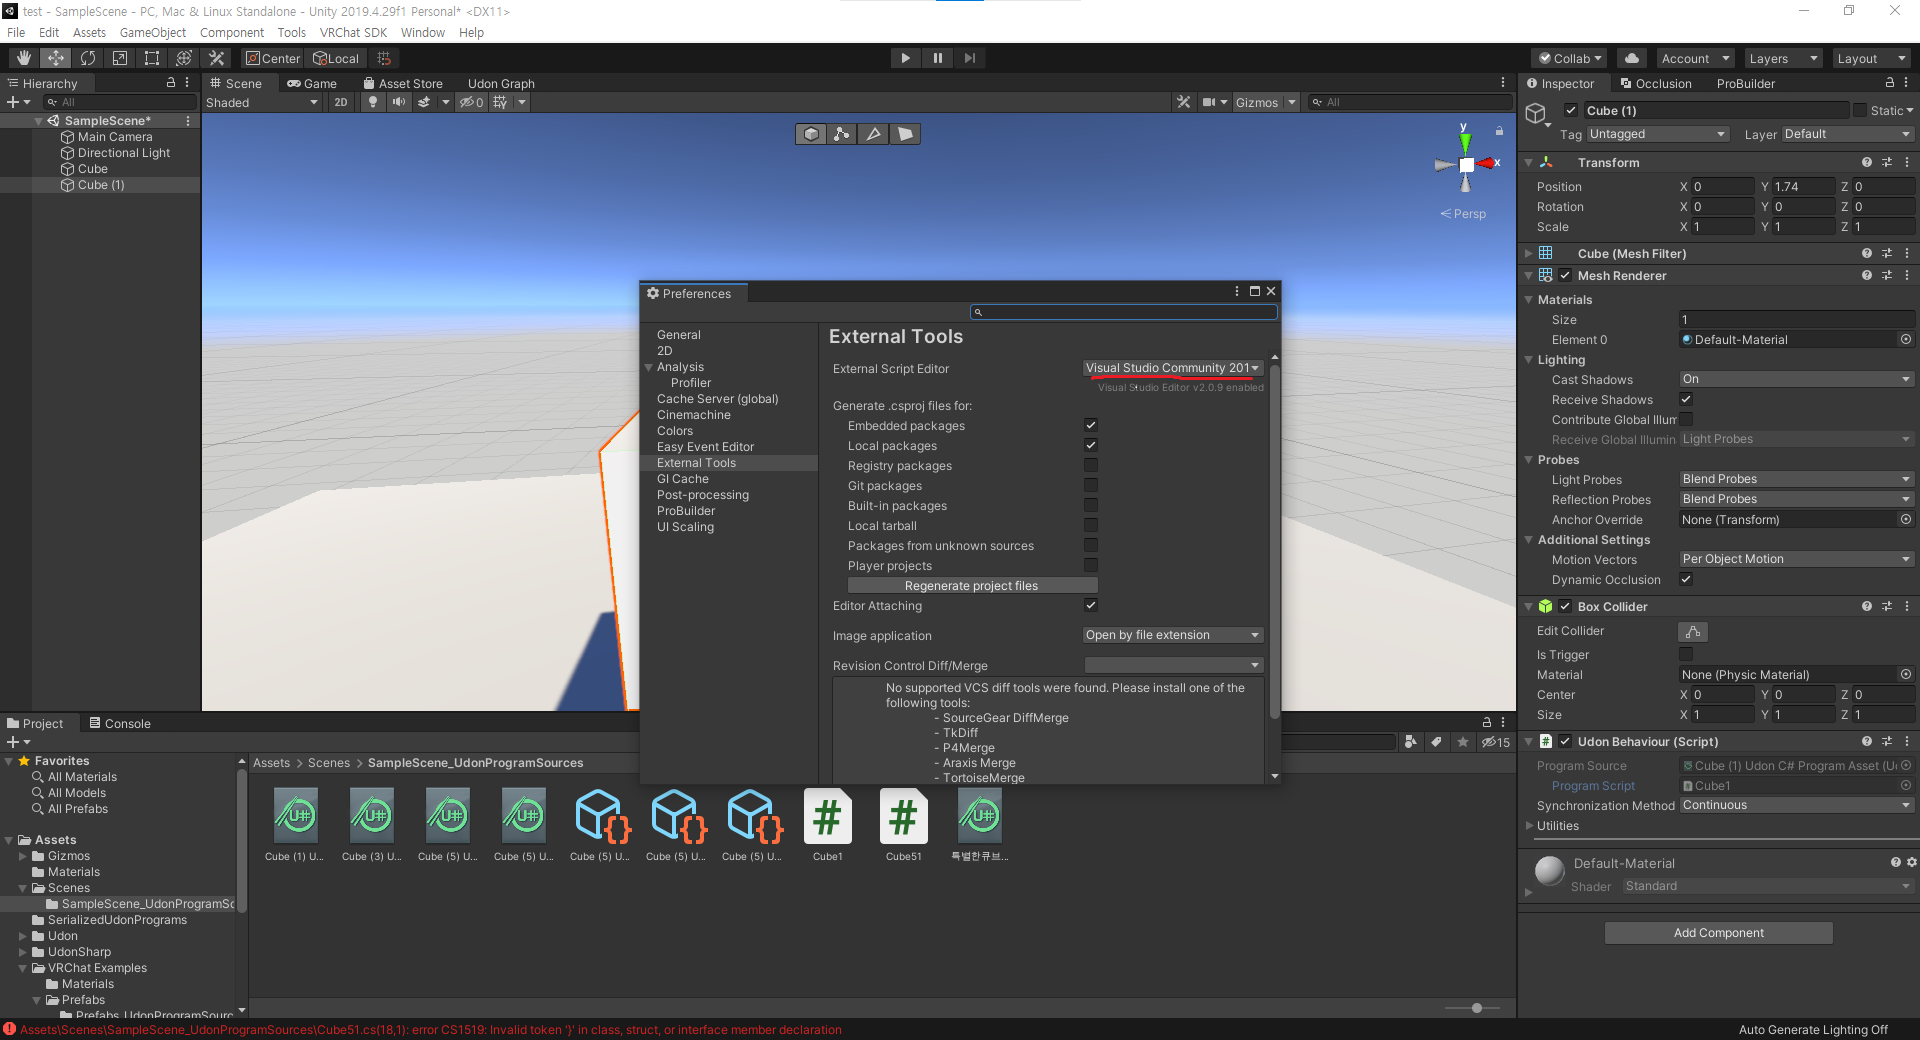This screenshot has height=1040, width=1920.
Task: Click the Cube1 C# script asset
Action: (x=827, y=825)
